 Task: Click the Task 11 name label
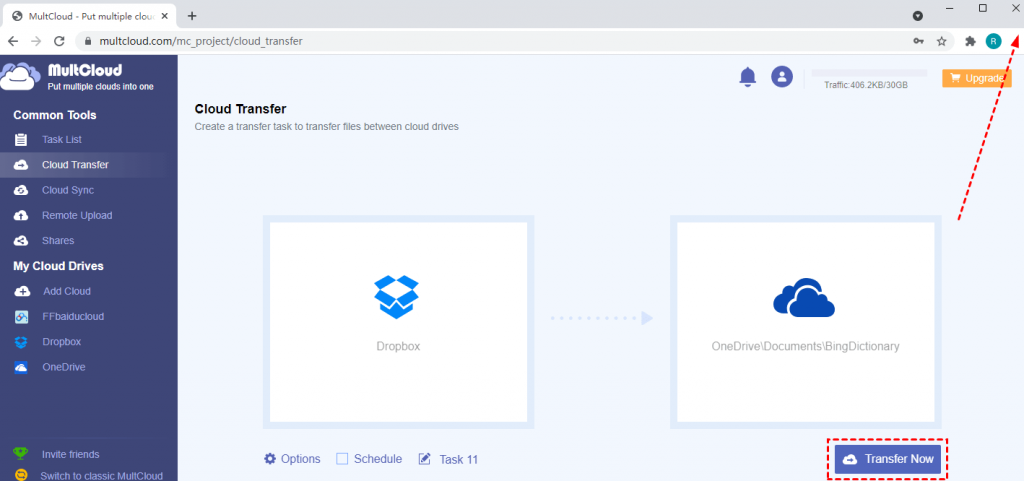click(x=458, y=459)
